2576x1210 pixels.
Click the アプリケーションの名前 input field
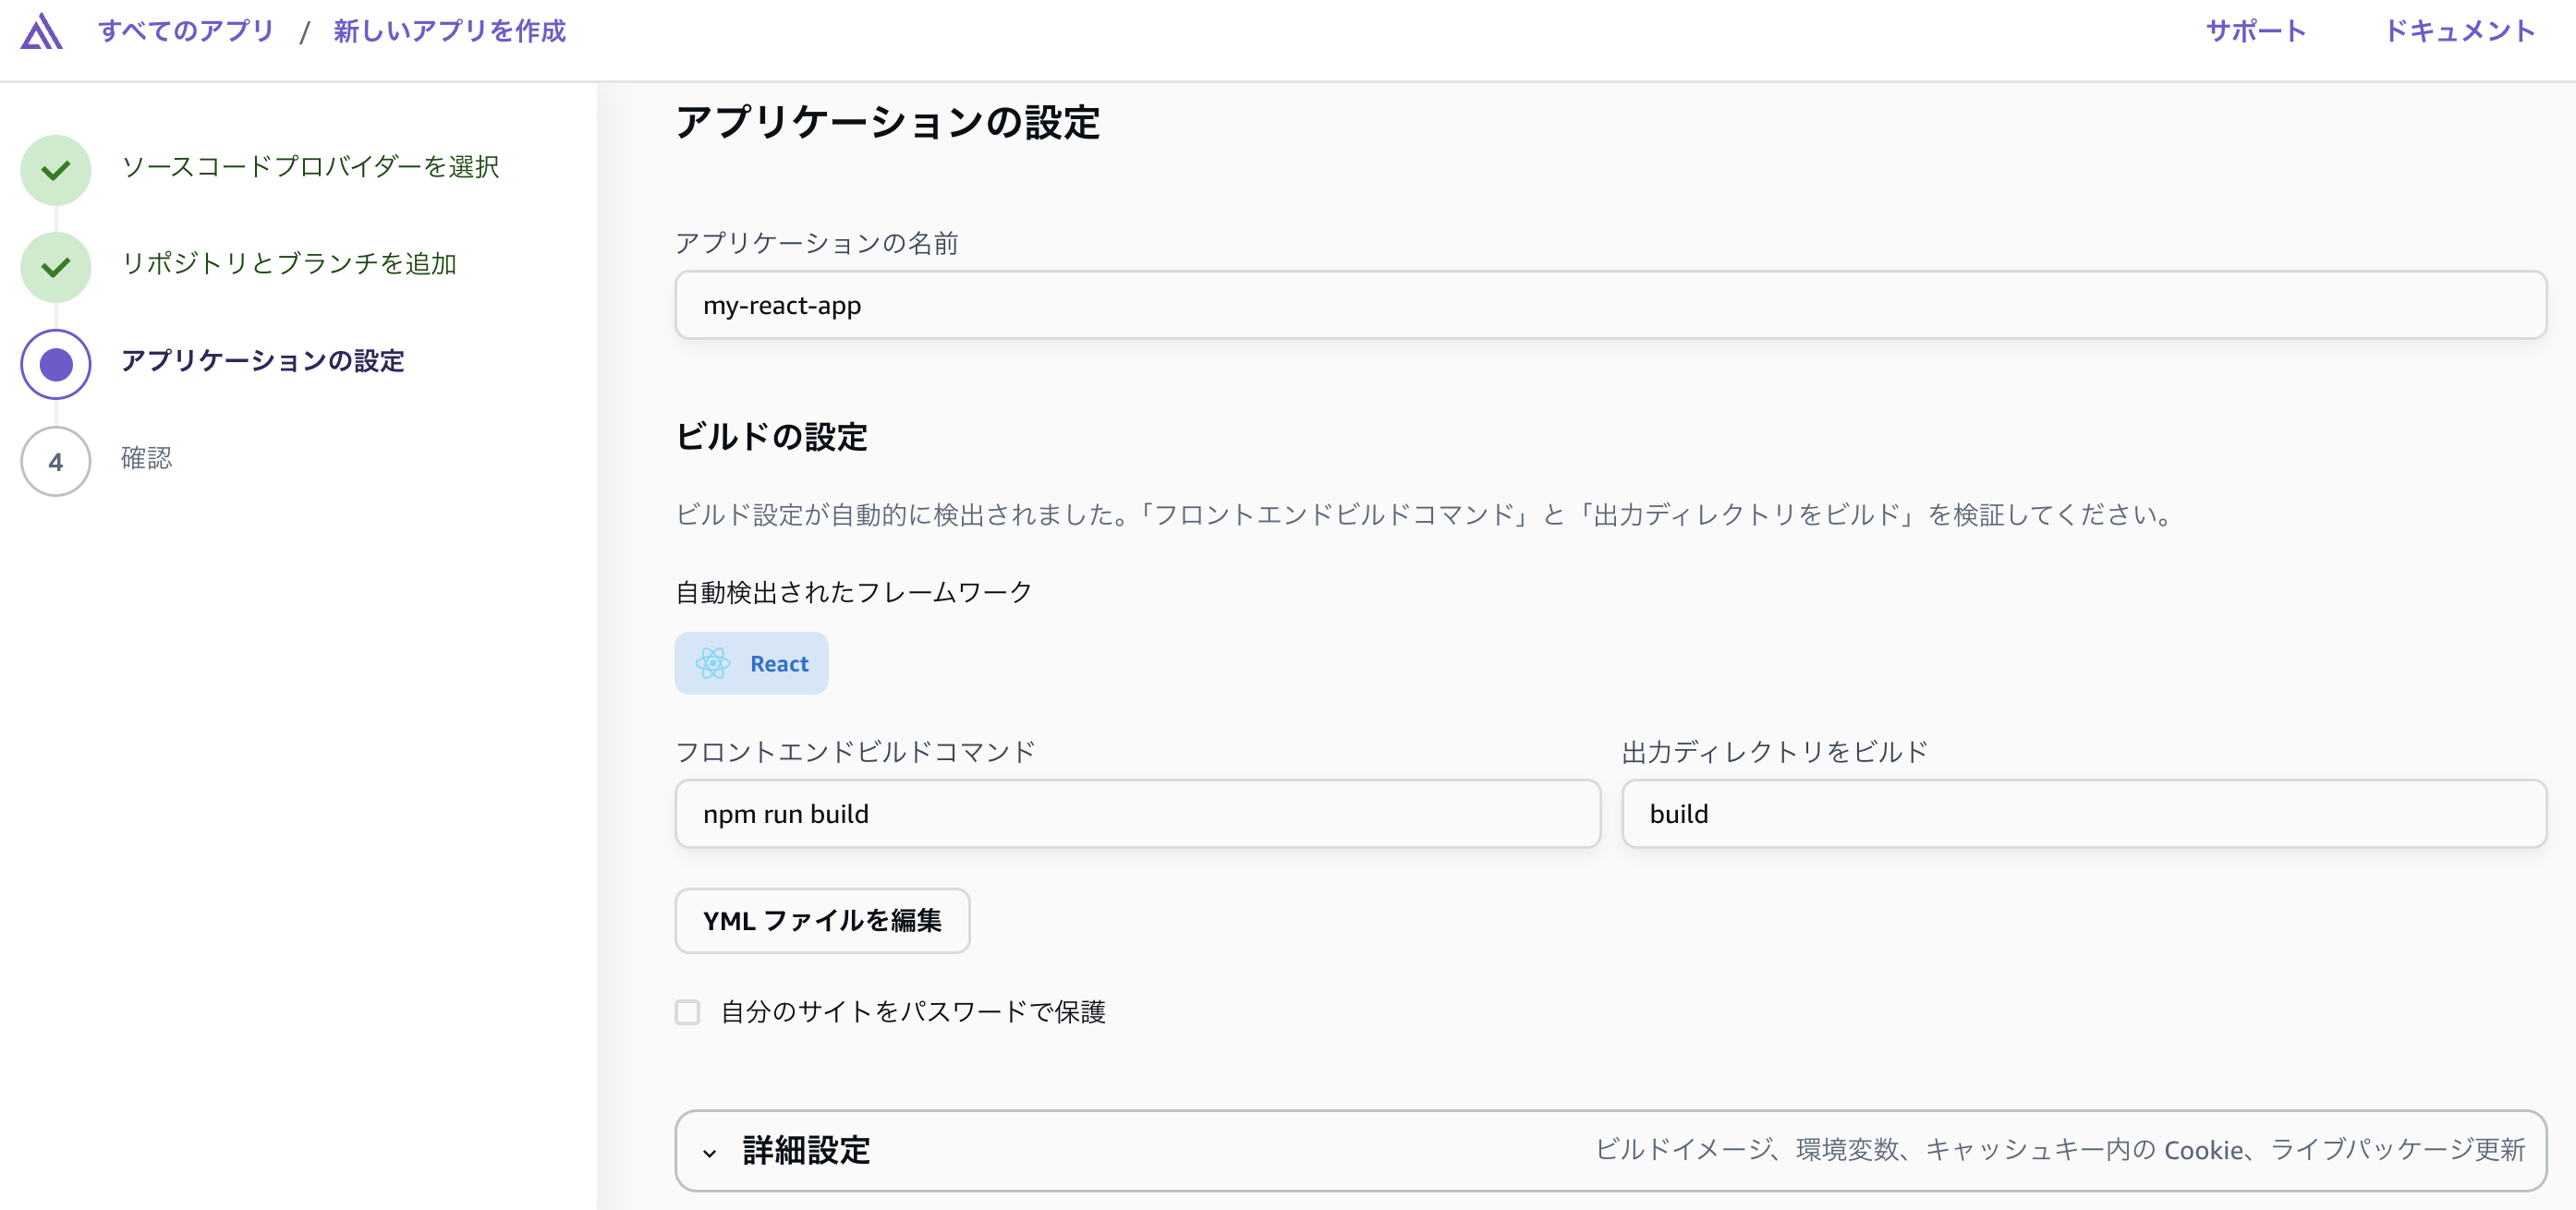[x=1610, y=305]
